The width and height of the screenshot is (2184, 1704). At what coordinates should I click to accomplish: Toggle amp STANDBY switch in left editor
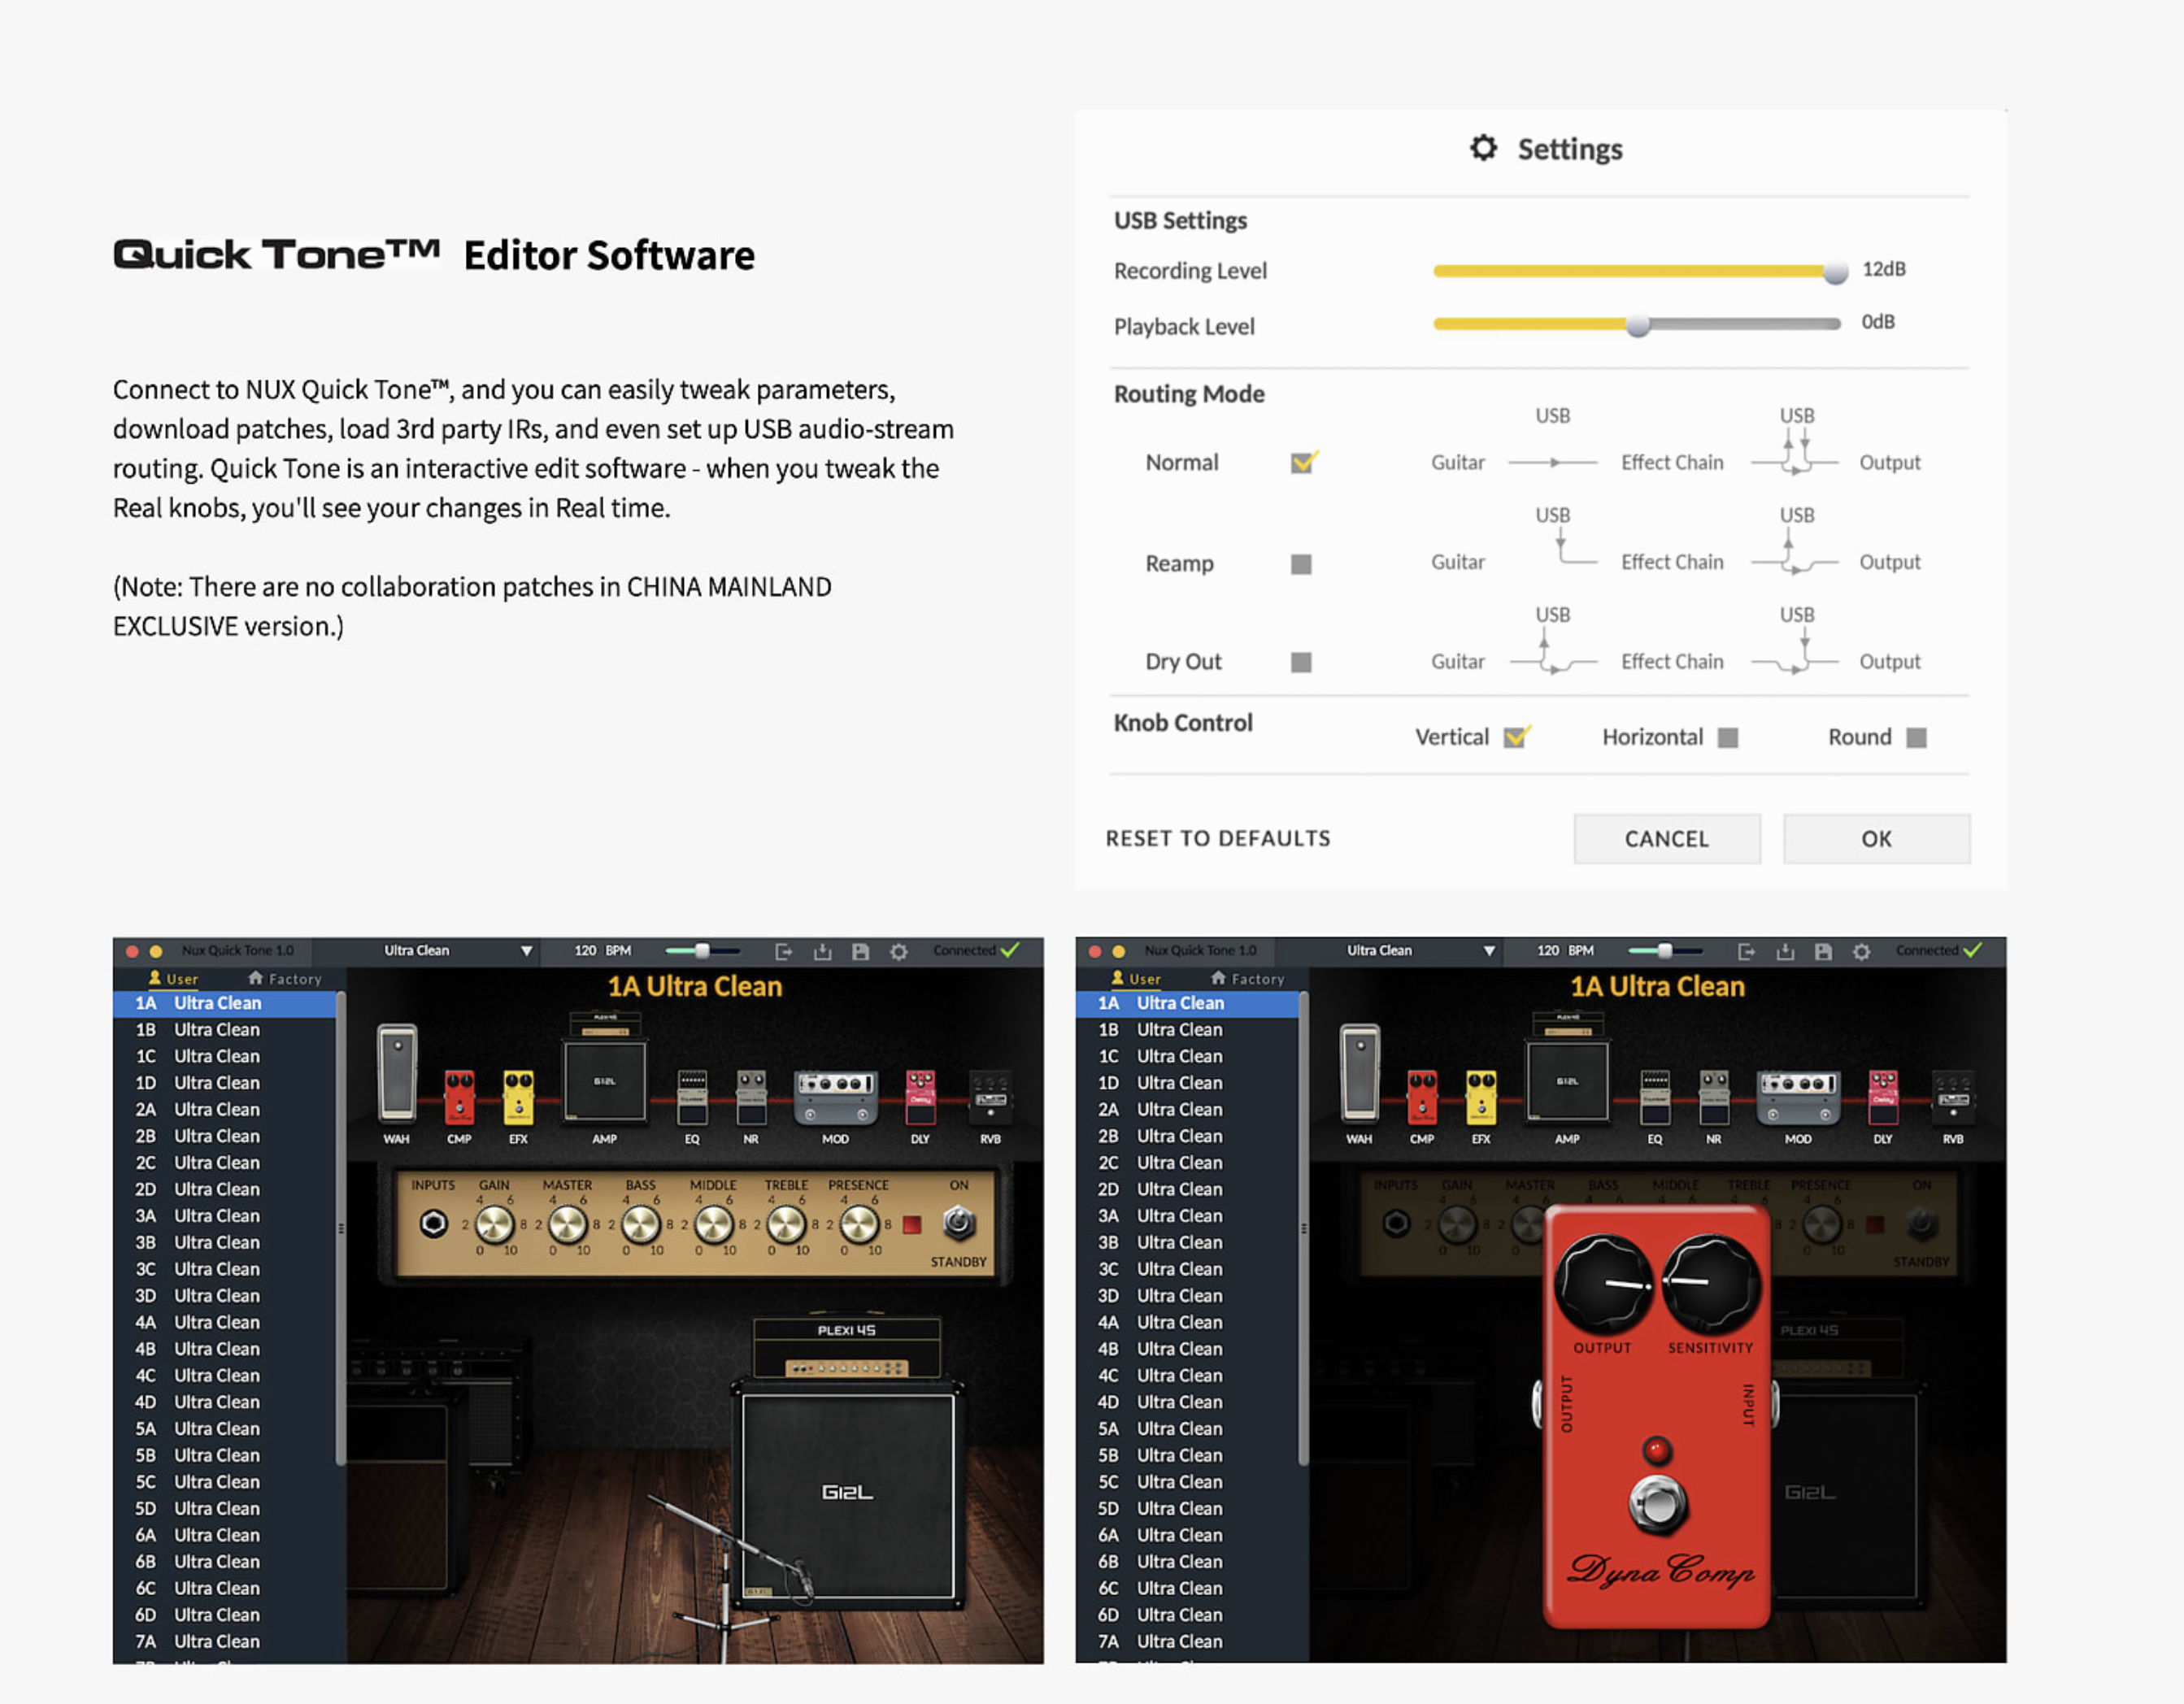[x=958, y=1221]
